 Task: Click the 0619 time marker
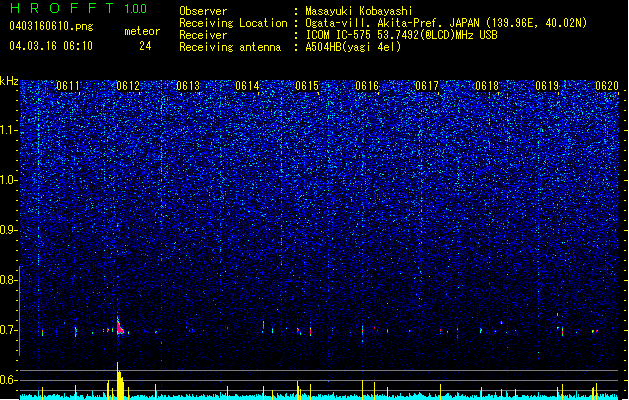coord(547,86)
